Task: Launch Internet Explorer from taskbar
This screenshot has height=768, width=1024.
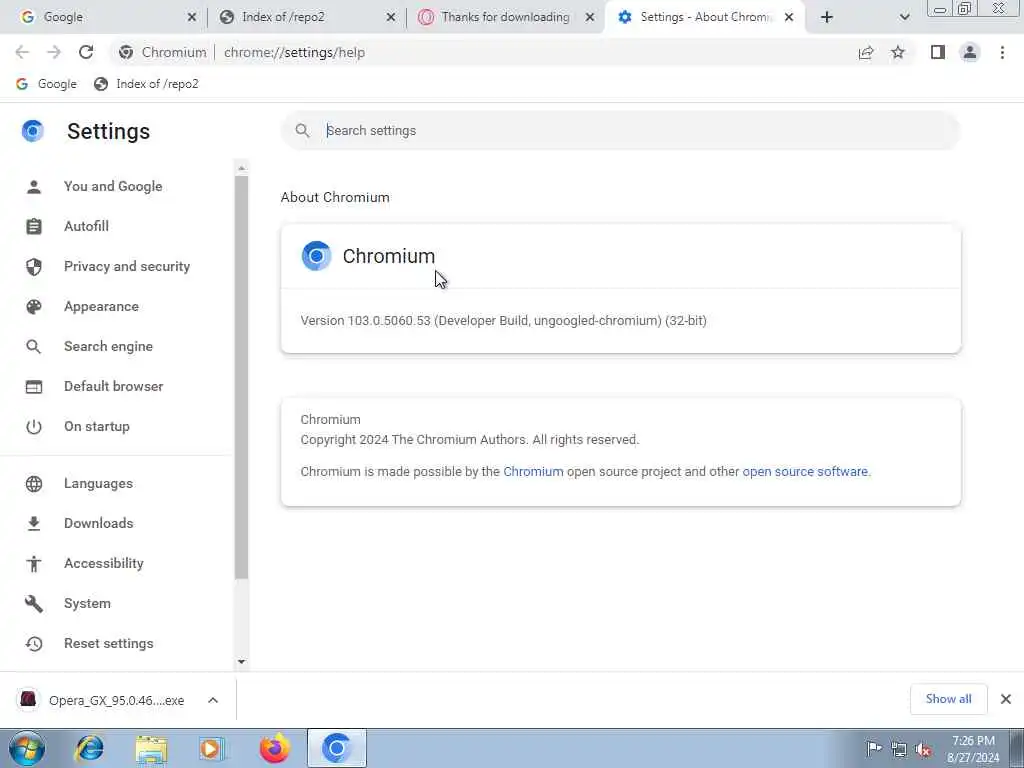Action: point(89,748)
